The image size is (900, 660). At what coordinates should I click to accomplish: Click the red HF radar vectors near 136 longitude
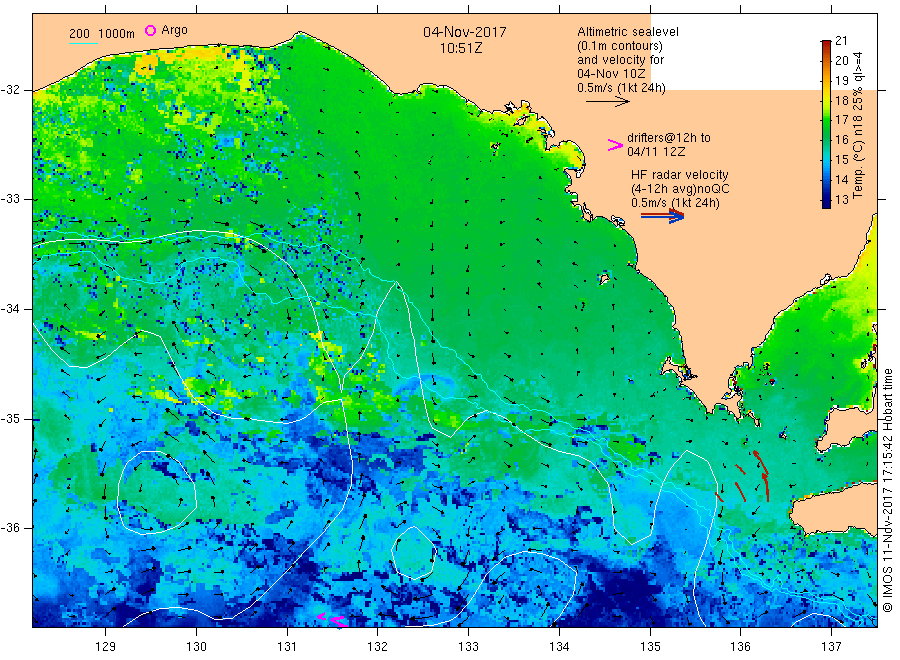[x=742, y=477]
